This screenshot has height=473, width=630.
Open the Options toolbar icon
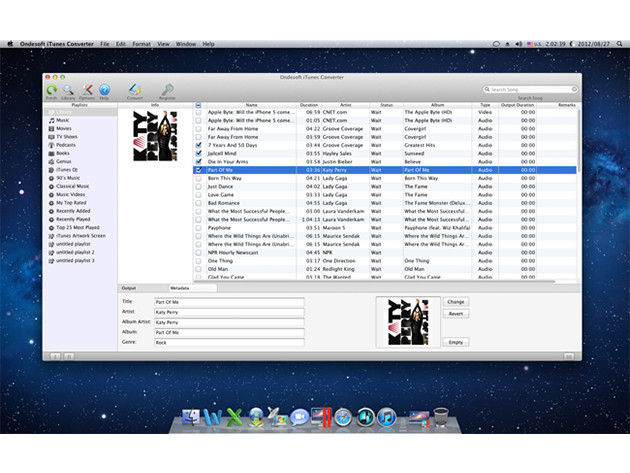(x=87, y=90)
